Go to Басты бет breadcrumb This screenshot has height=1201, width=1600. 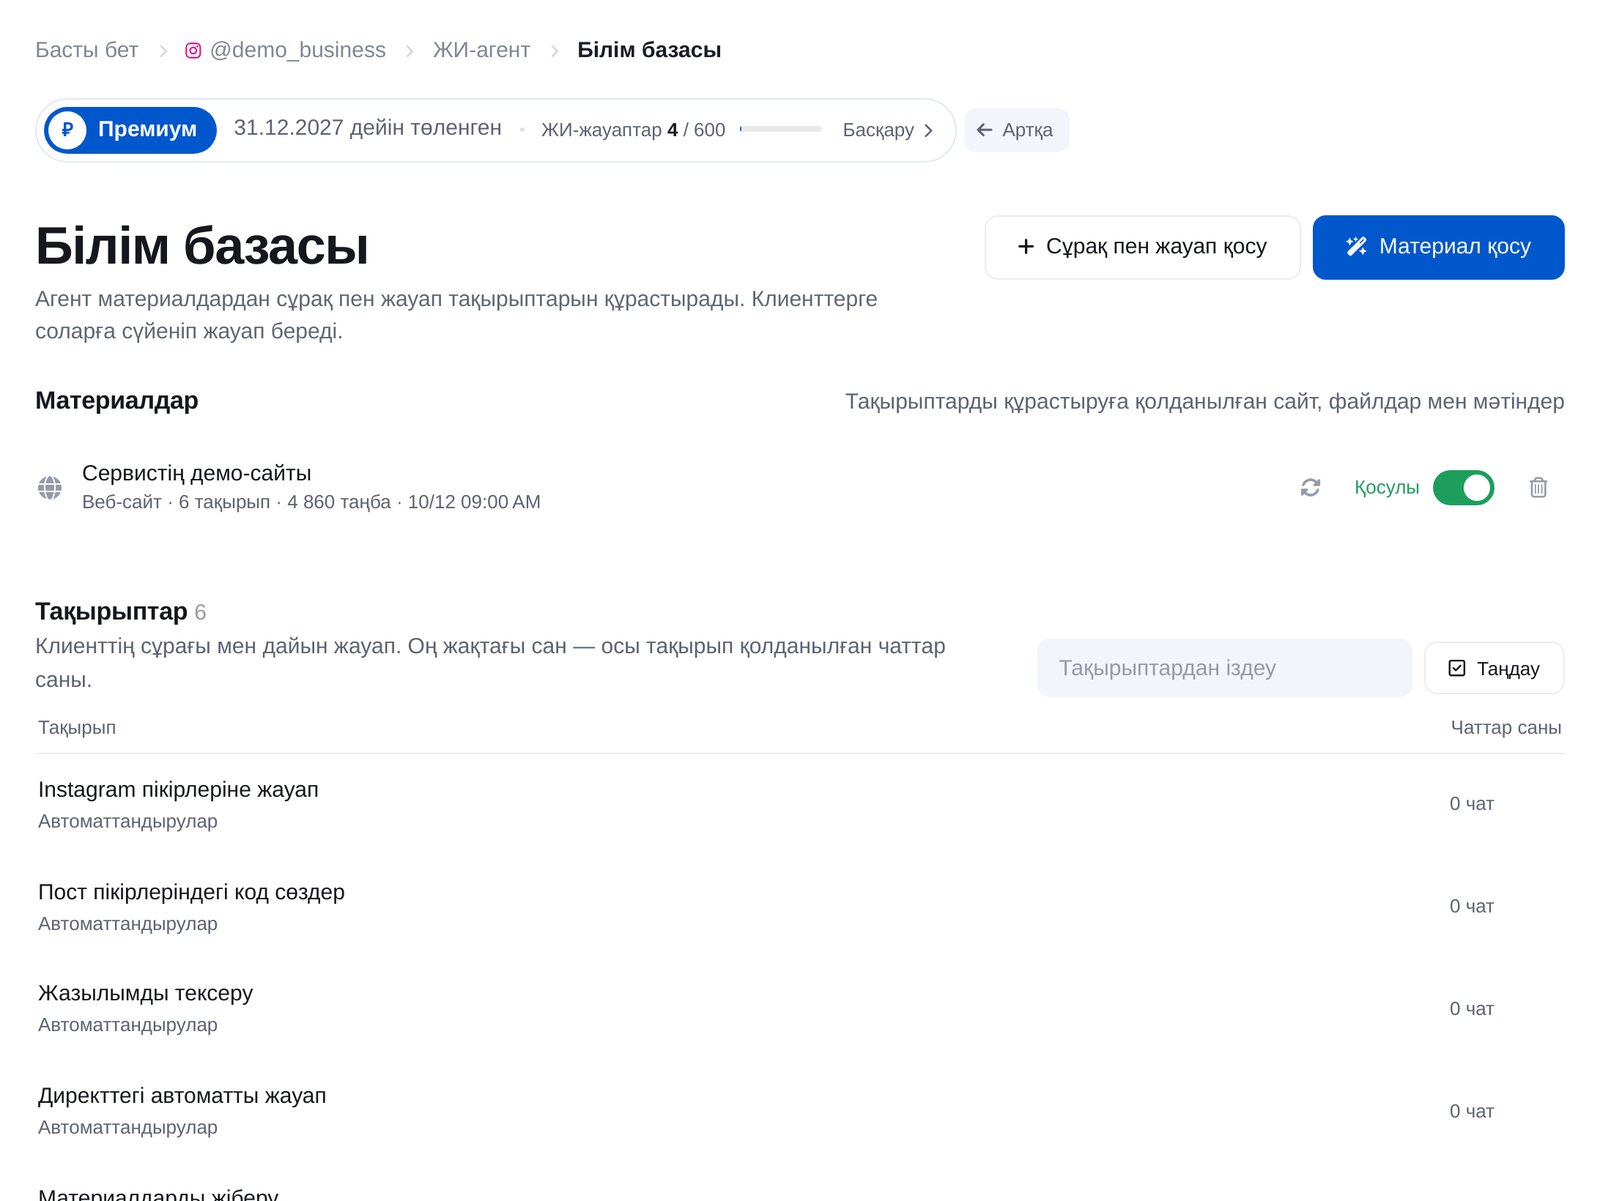(87, 50)
